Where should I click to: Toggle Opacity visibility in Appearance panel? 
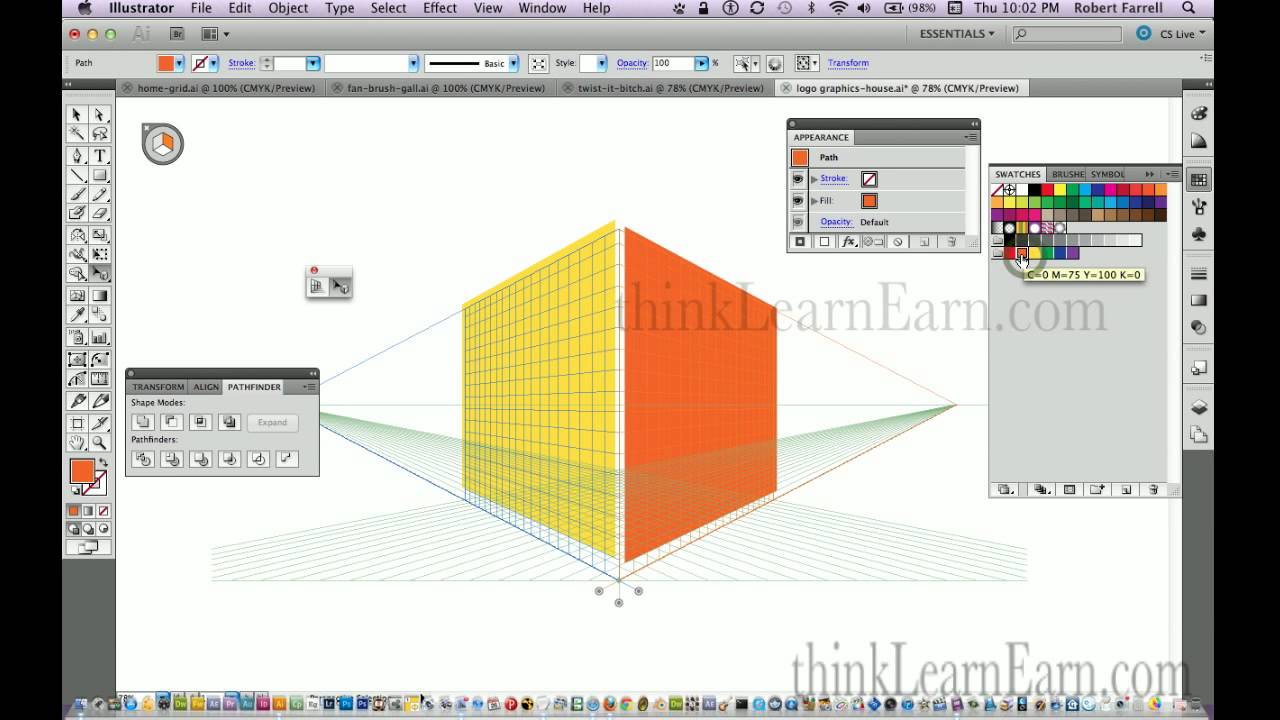coord(798,222)
